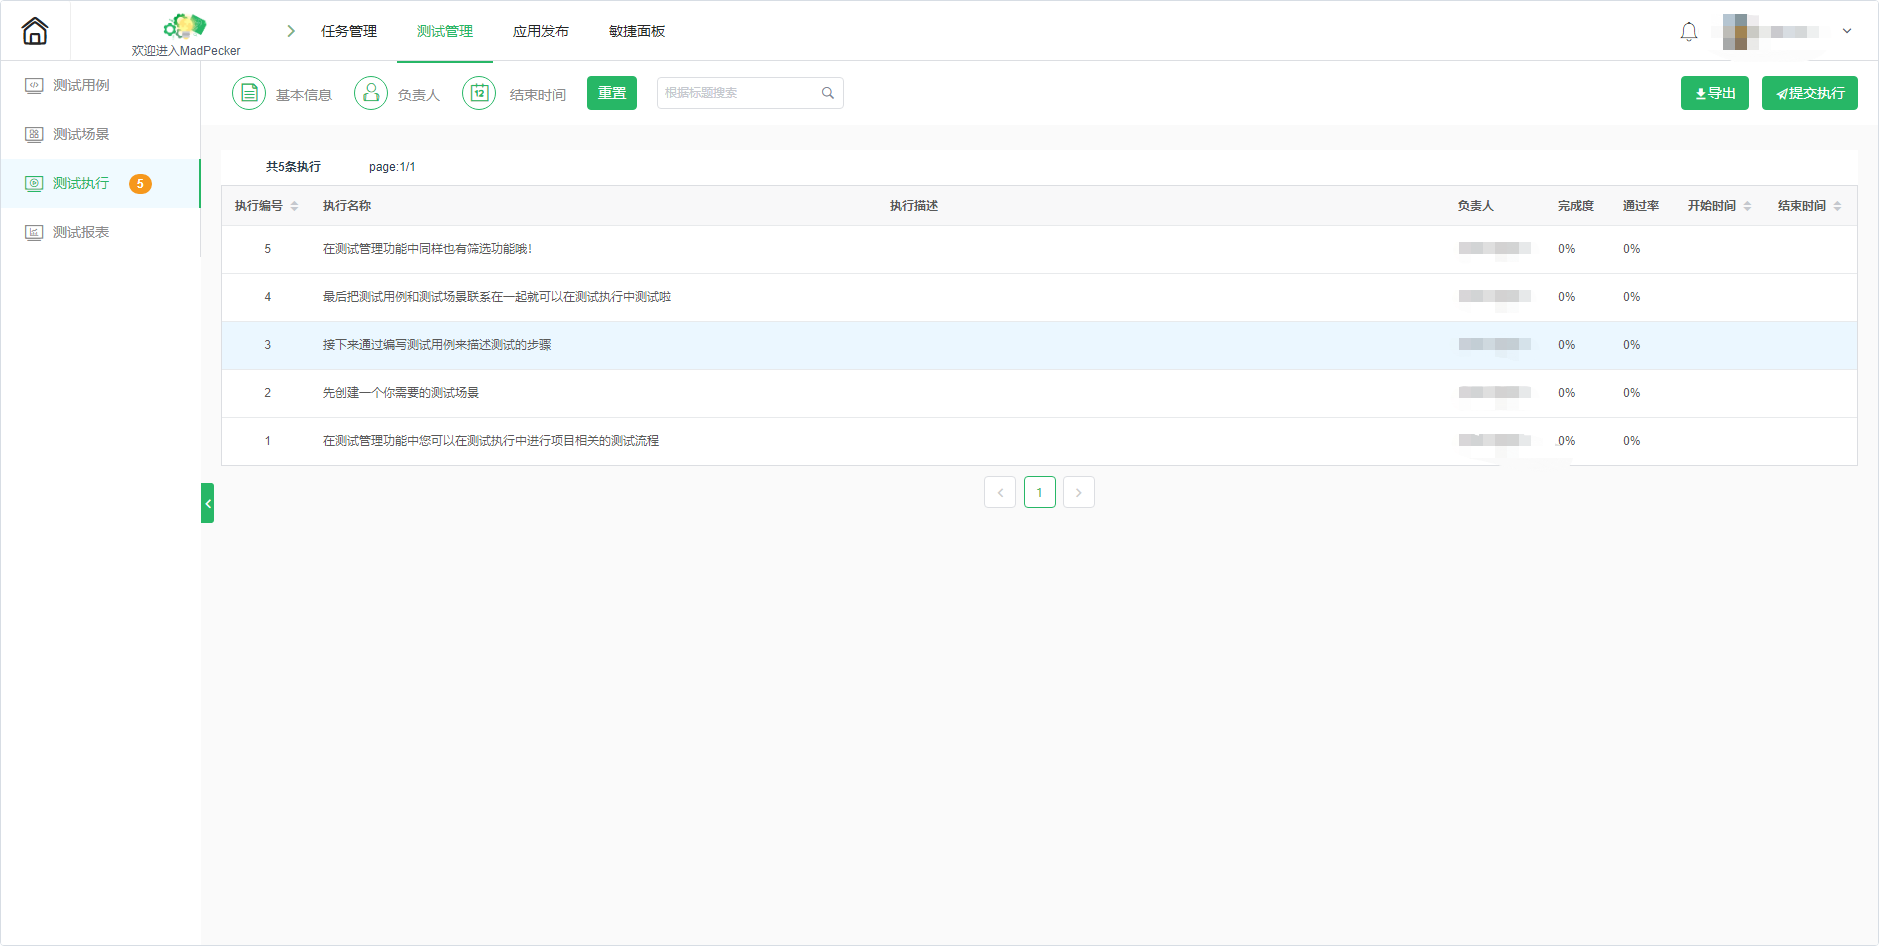The width and height of the screenshot is (1879, 946).
Task: Click the 执行名称 column header
Action: 347,206
